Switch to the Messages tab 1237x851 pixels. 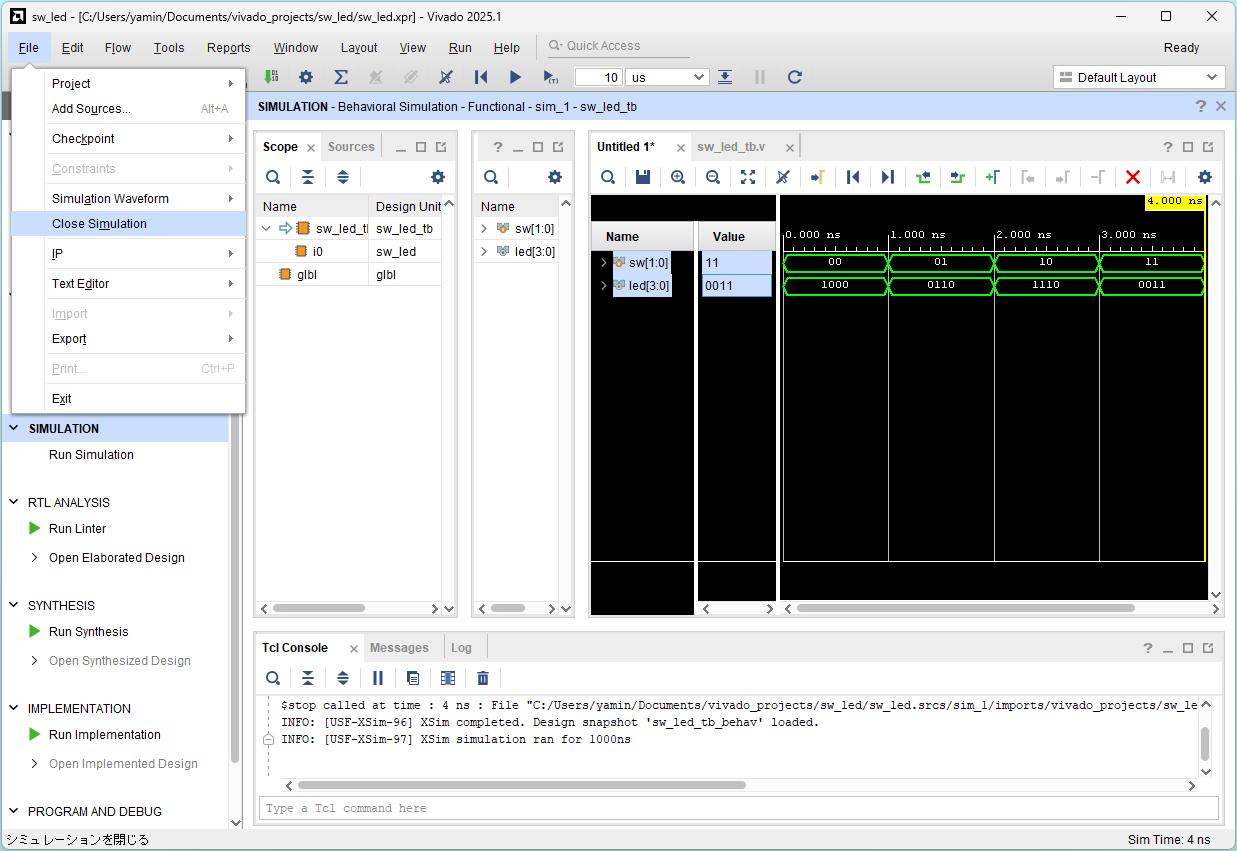pos(399,648)
